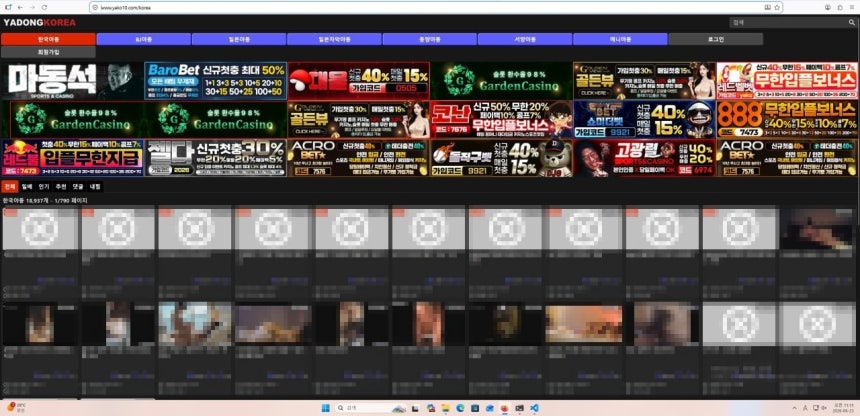Image resolution: width=860 pixels, height=416 pixels.
Task: Go back using the browser back arrow
Action: coord(20,8)
